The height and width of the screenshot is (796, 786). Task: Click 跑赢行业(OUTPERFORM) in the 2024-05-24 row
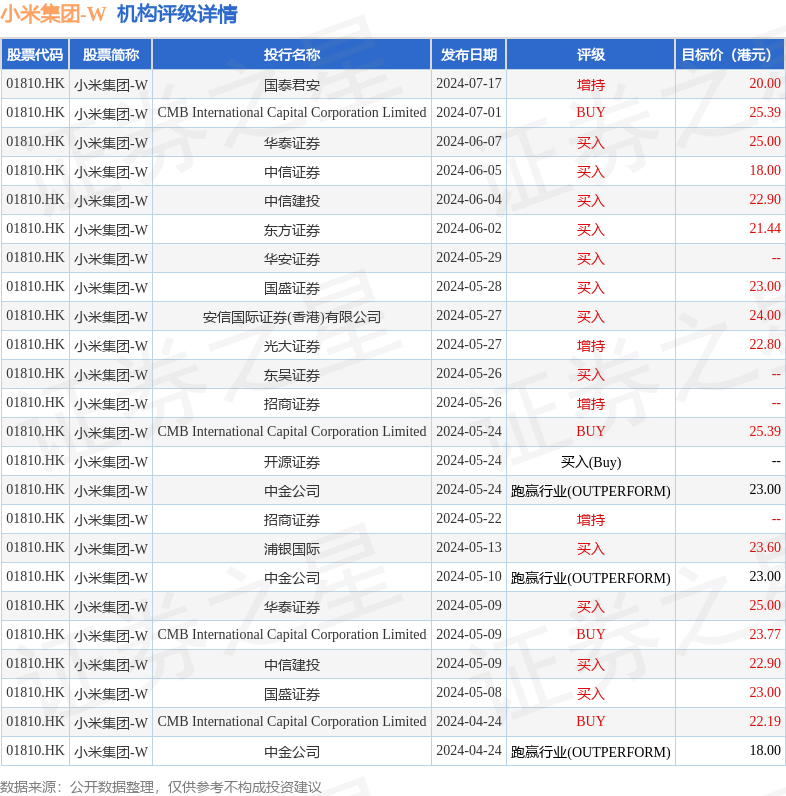[591, 490]
